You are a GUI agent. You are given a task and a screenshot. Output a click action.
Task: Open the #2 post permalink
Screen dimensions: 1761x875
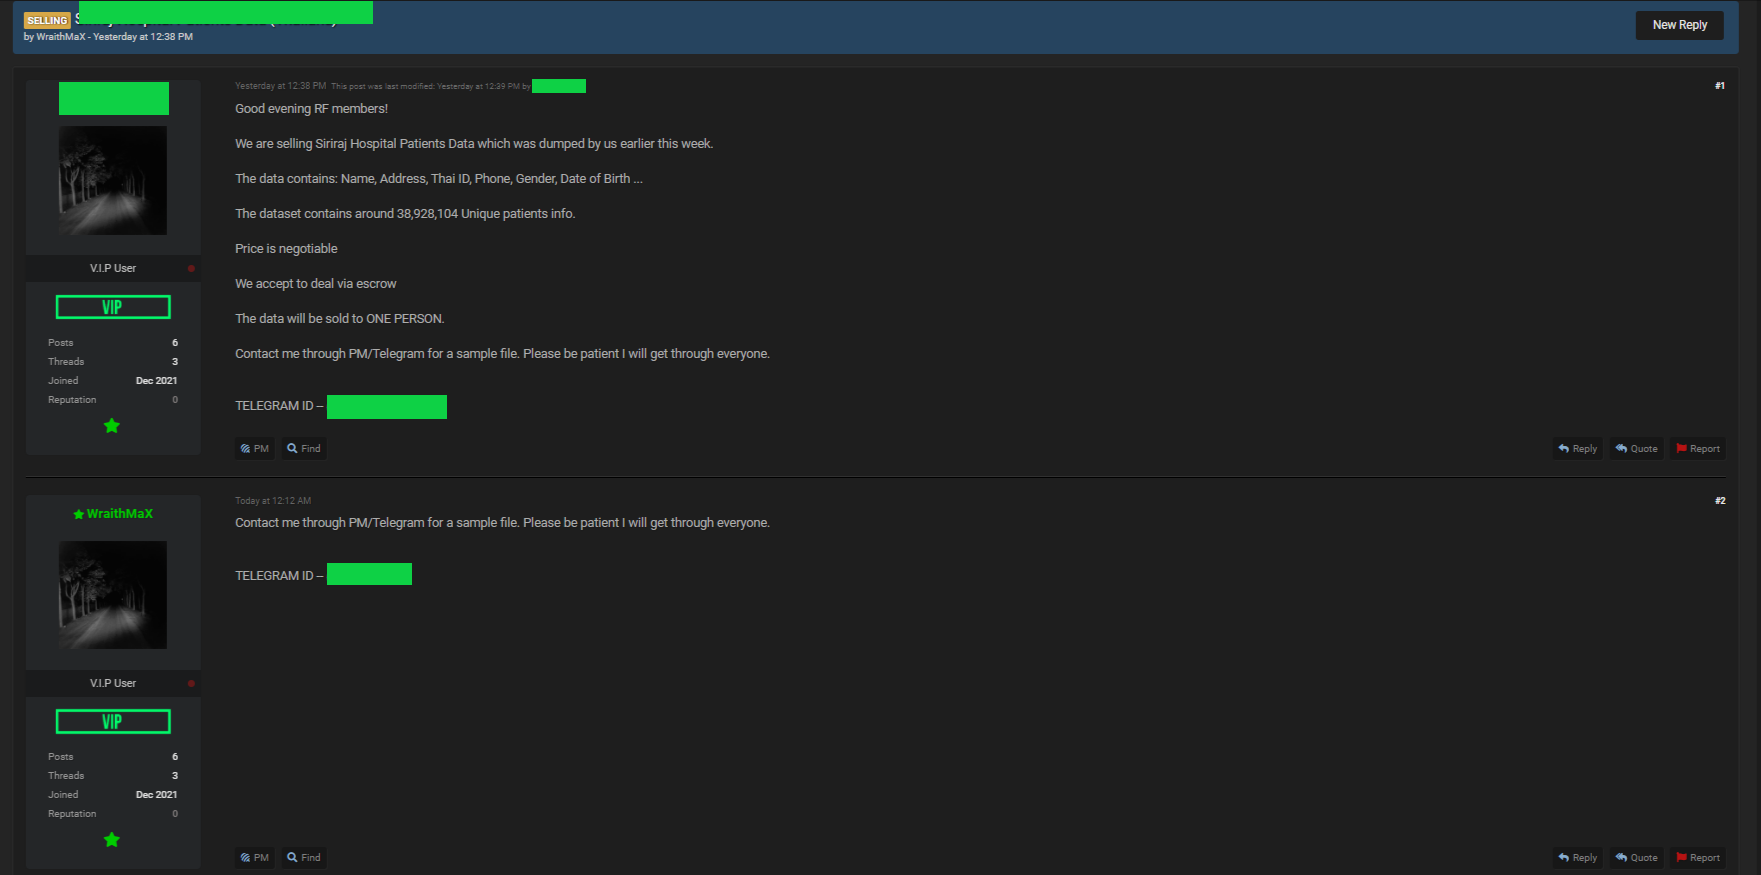pos(1719,501)
